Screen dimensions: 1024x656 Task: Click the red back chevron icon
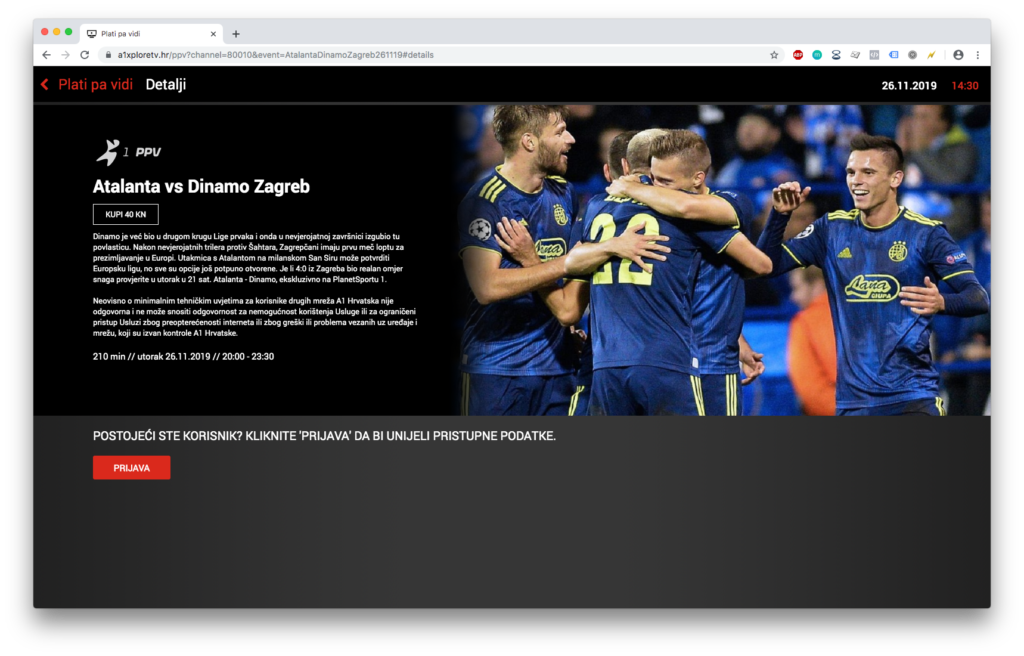pyautogui.click(x=44, y=85)
